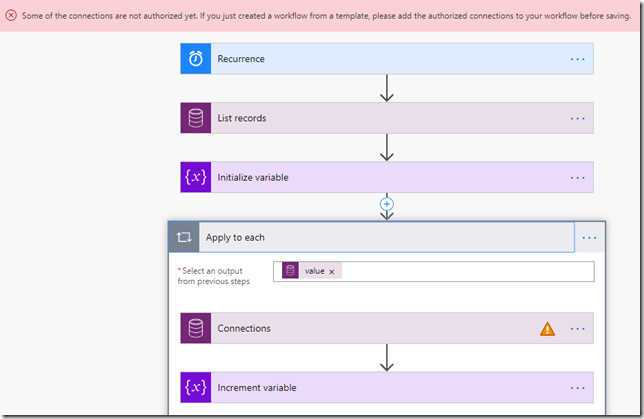The width and height of the screenshot is (644, 419).
Task: Open List records more options menu
Action: [577, 118]
